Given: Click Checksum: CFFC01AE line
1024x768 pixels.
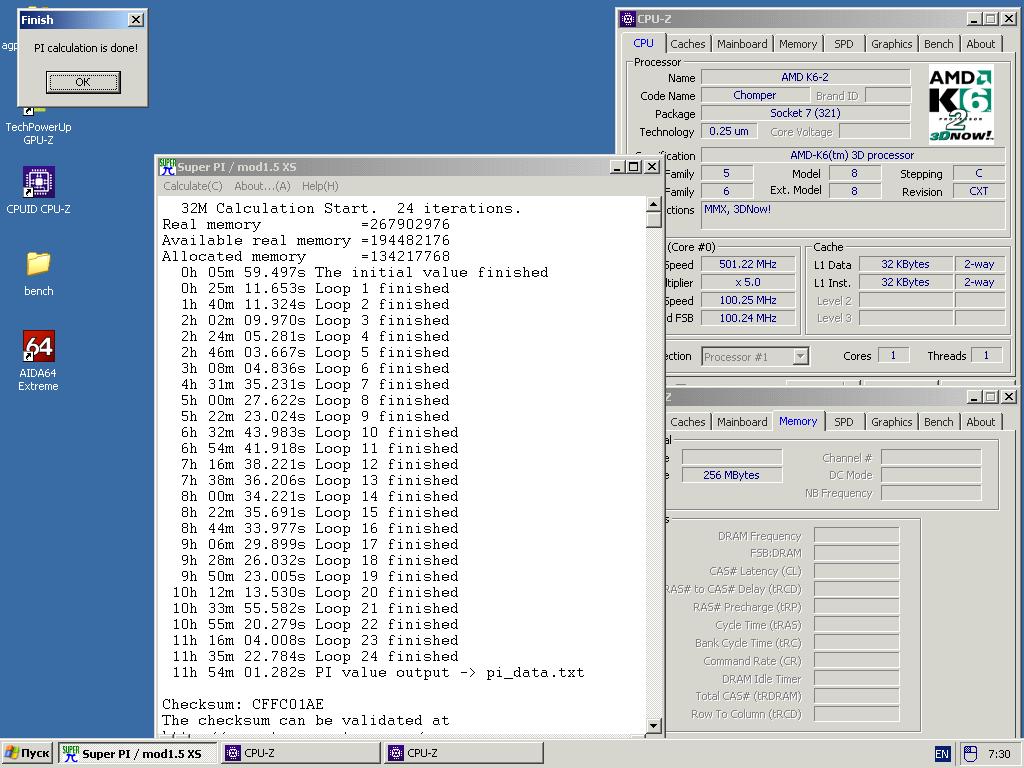Looking at the screenshot, I should click(x=243, y=705).
